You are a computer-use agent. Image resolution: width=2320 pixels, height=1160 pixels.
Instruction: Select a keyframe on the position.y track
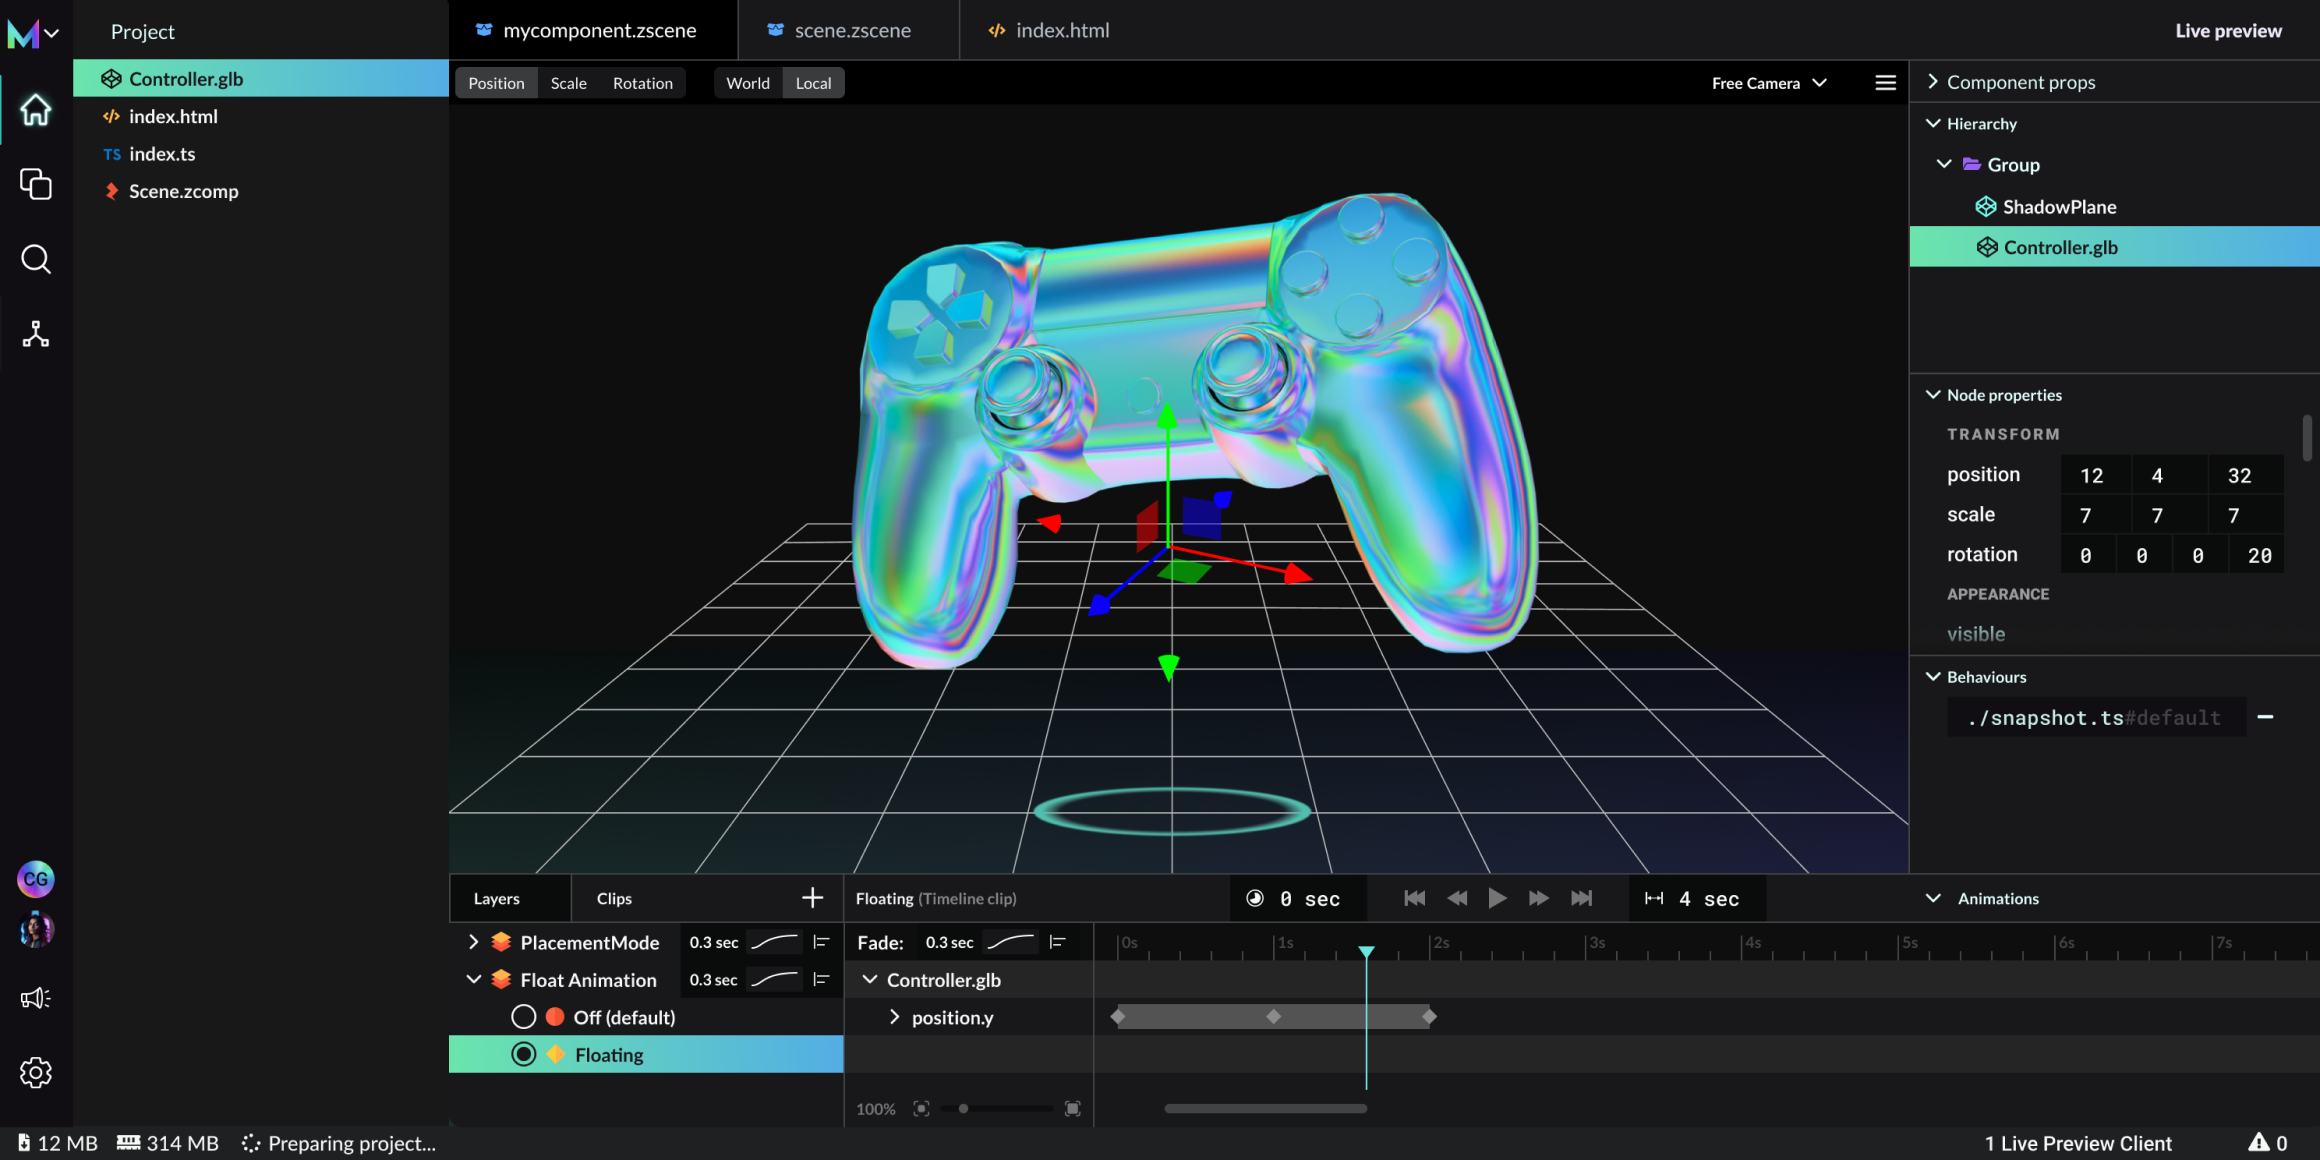(1272, 1016)
